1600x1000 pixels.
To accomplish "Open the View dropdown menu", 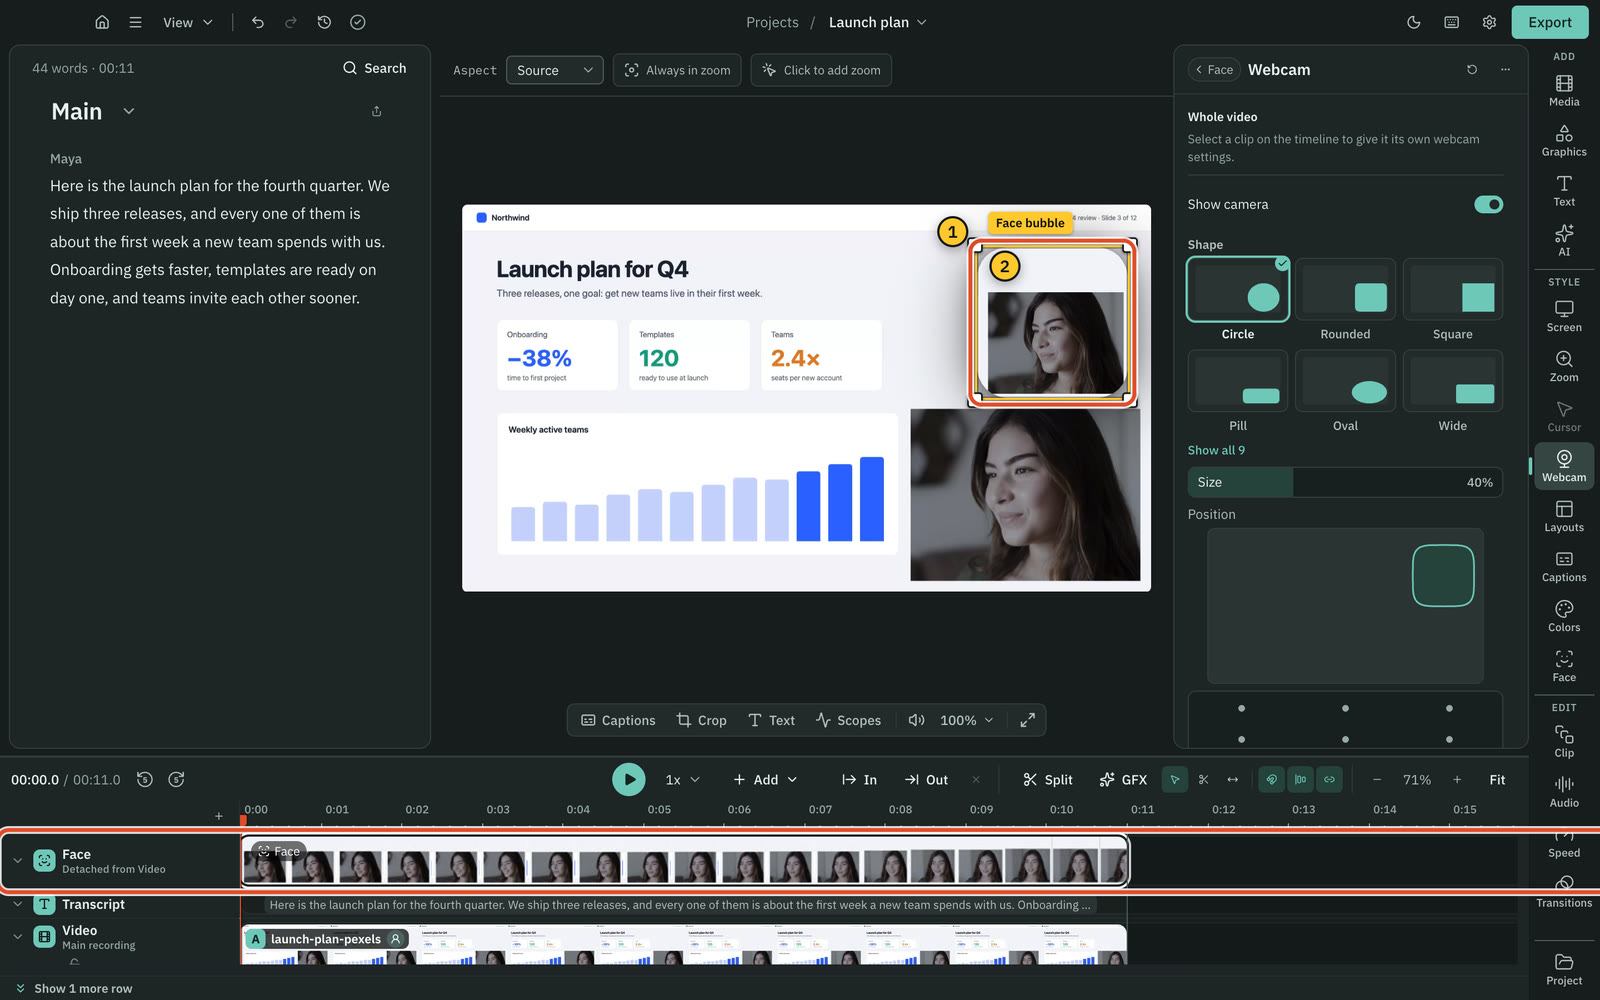I will click(188, 22).
